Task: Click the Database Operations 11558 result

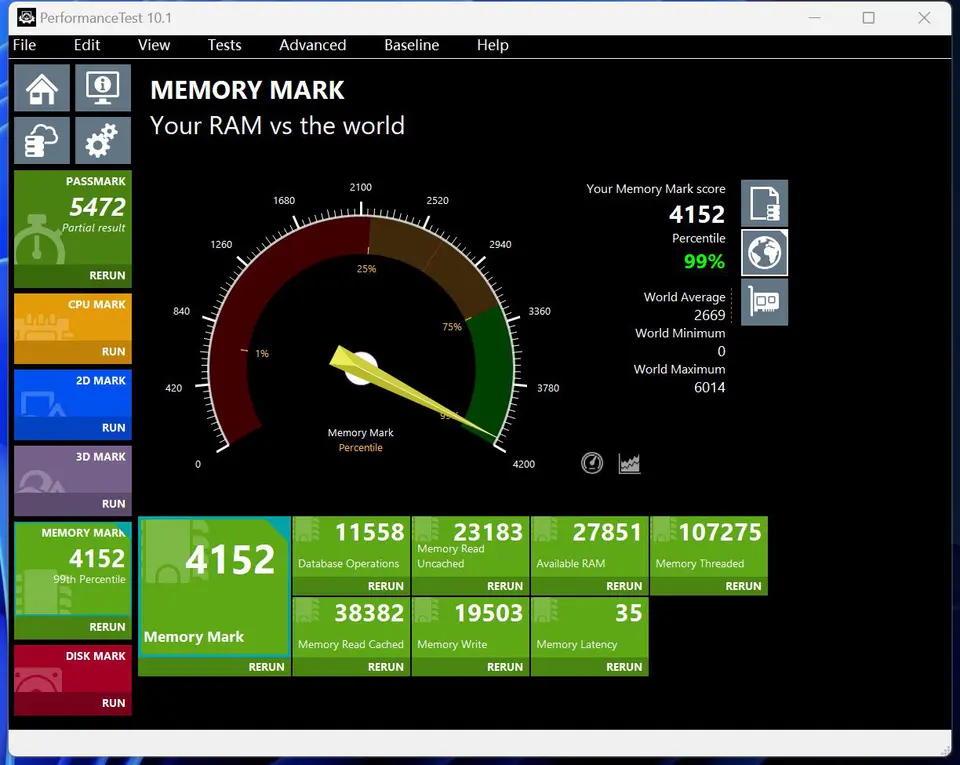Action: tap(351, 547)
